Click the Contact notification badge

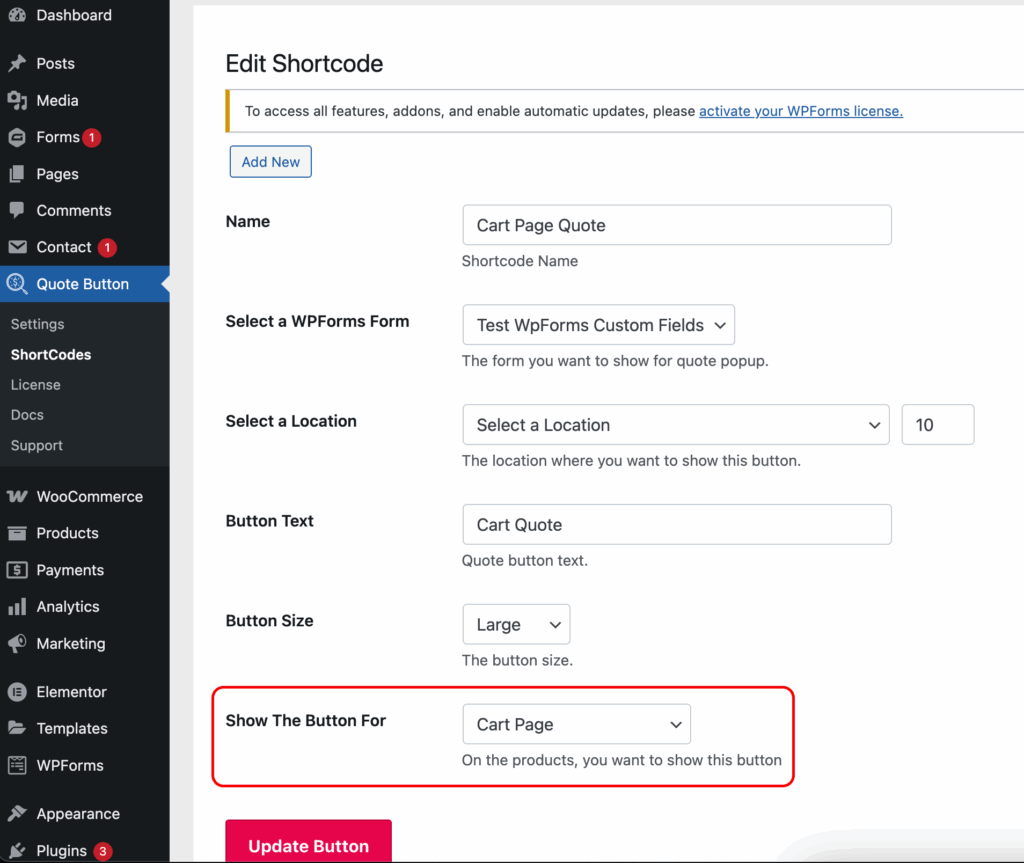coord(107,248)
